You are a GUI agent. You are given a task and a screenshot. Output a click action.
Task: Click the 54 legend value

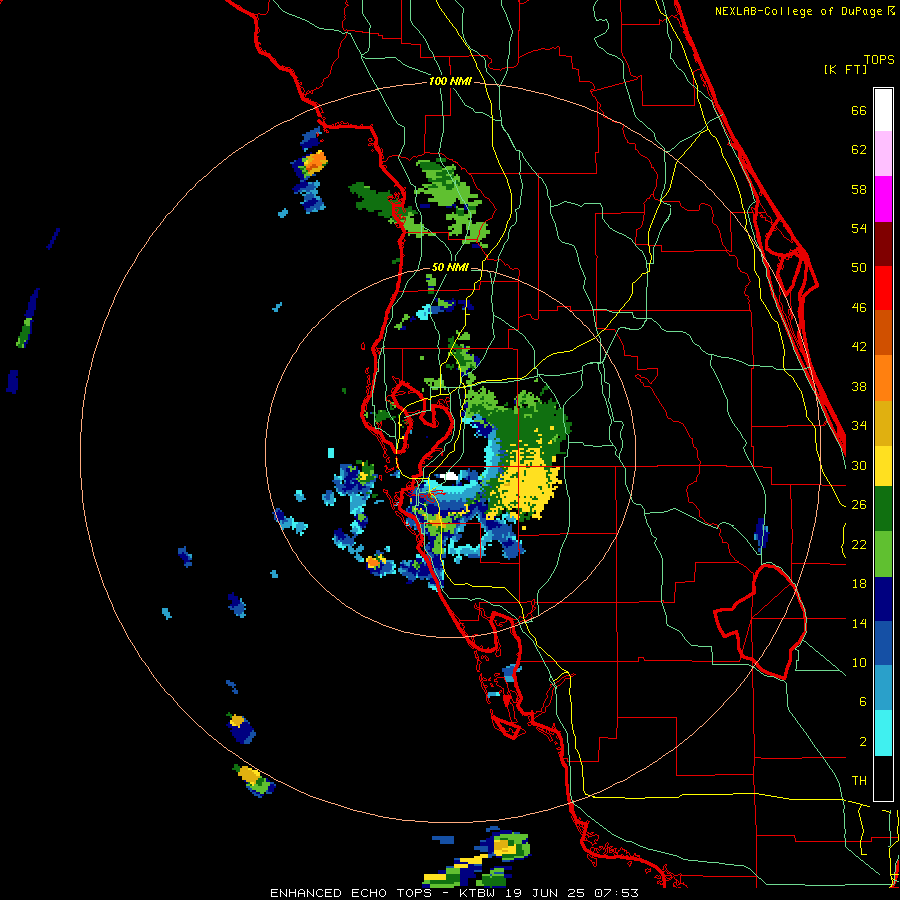859,228
